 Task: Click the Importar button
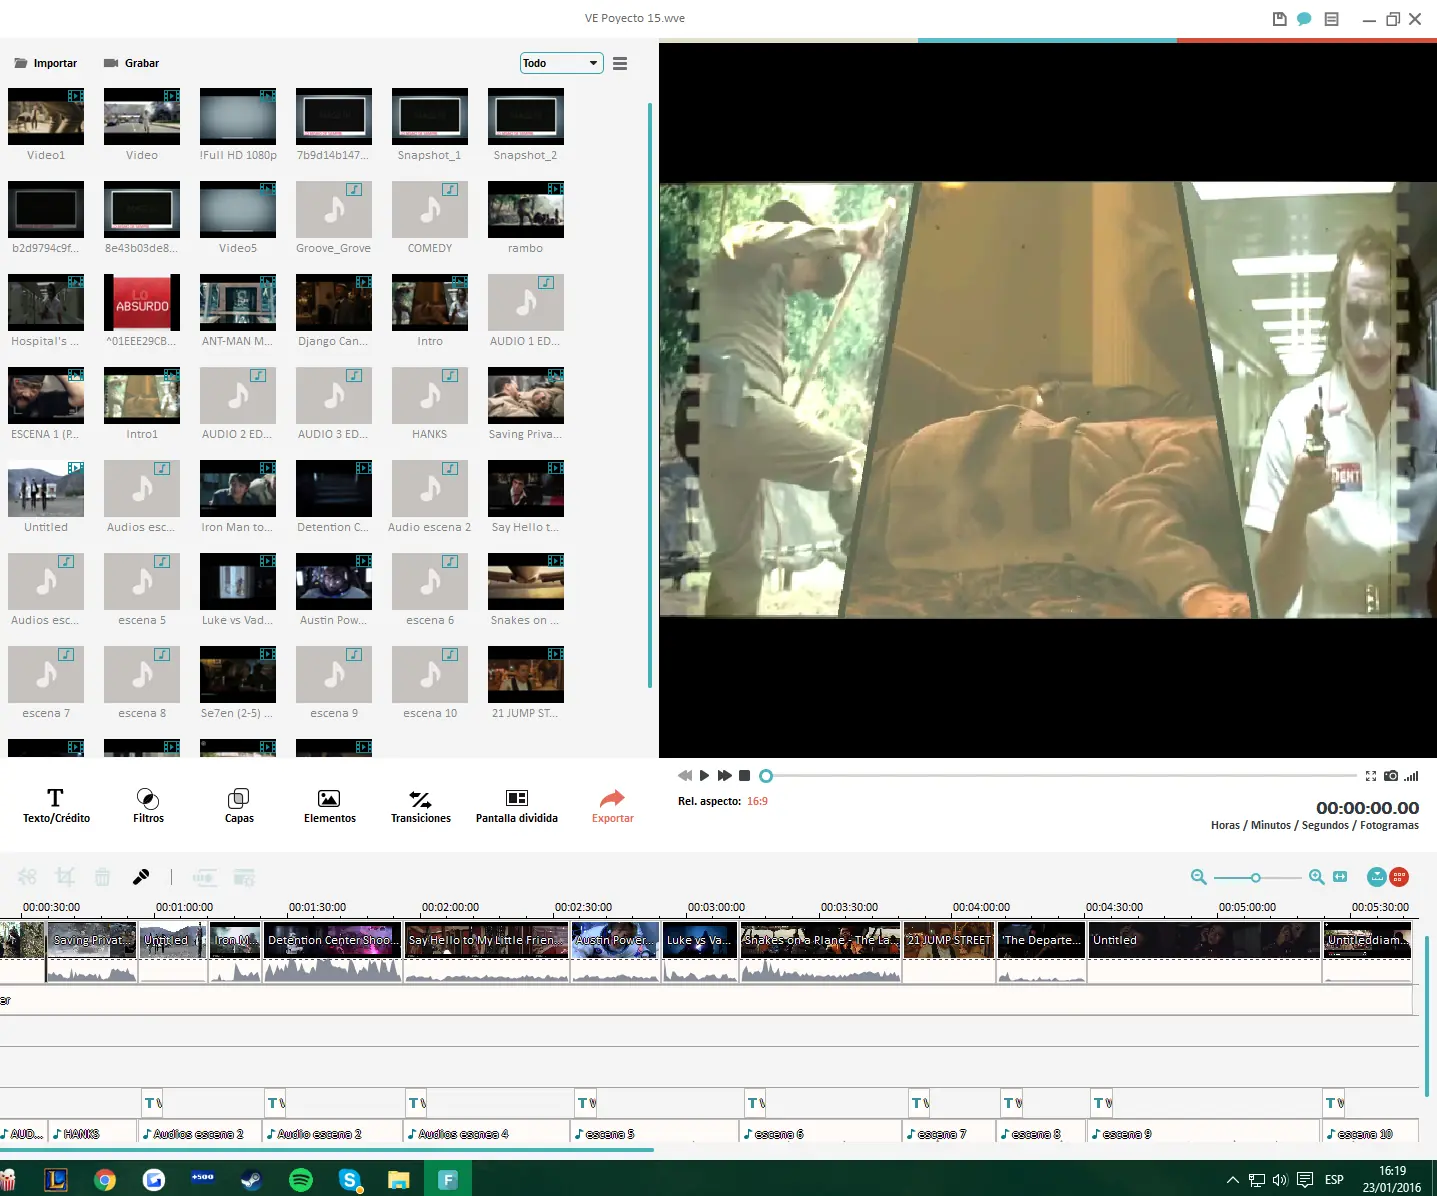click(45, 63)
